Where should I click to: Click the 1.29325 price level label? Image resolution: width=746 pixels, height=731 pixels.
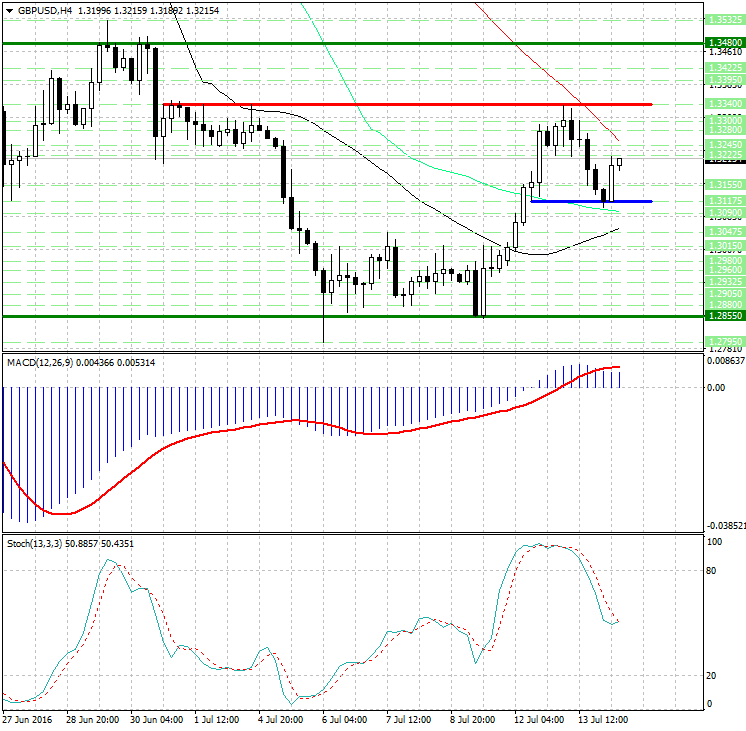click(725, 282)
